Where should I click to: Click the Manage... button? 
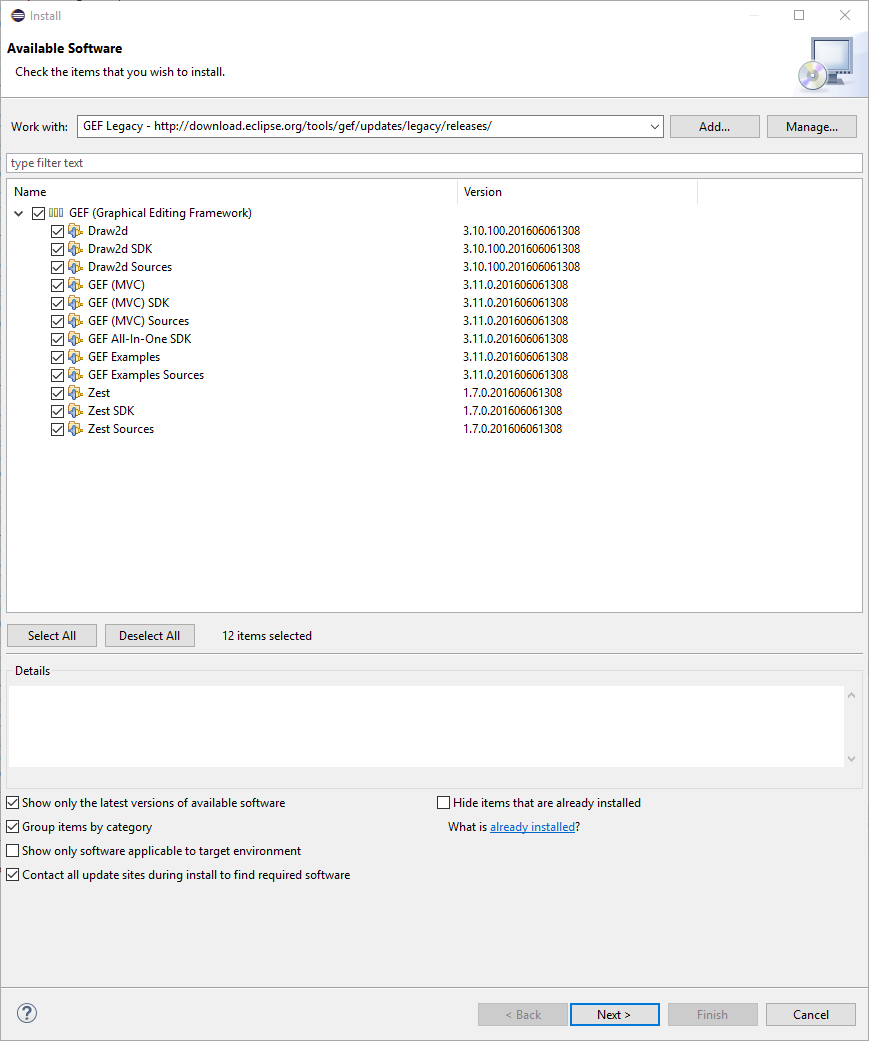pos(812,126)
